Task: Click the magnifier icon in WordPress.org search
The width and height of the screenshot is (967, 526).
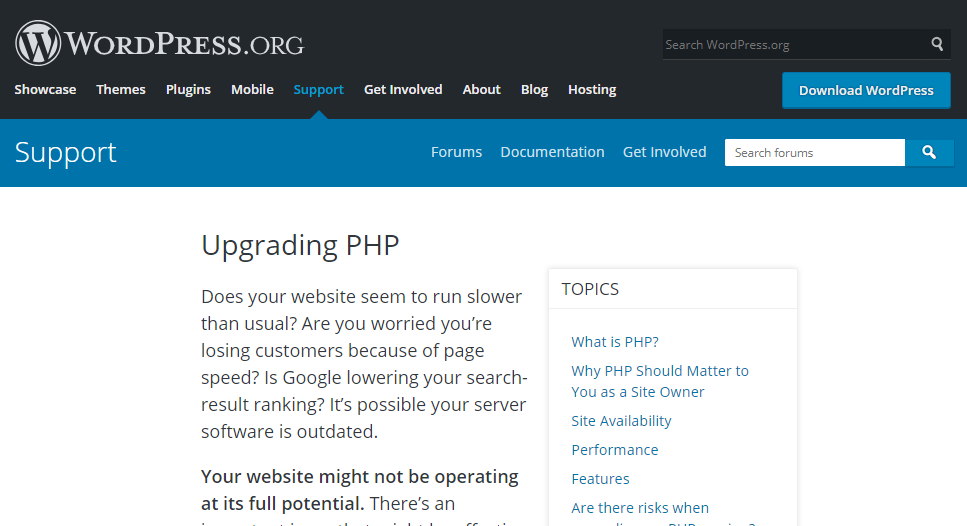Action: [937, 44]
